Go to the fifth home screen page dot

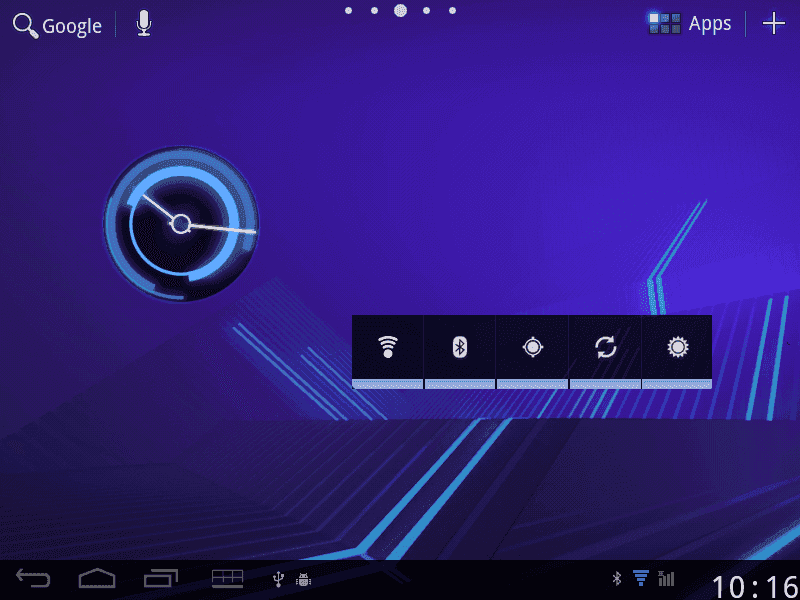pos(453,10)
